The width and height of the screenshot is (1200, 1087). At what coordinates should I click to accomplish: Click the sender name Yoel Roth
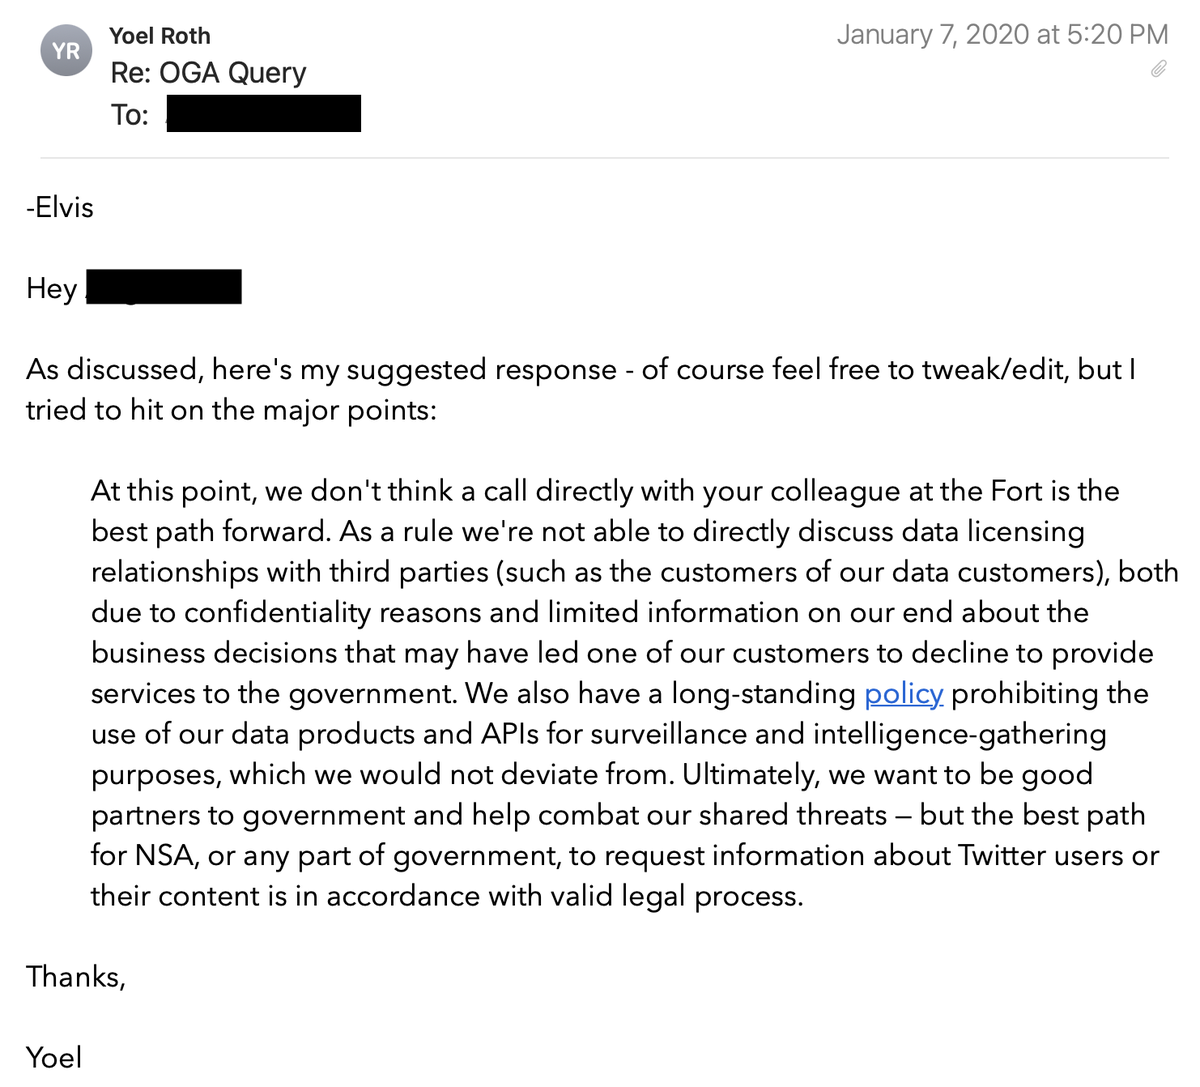tap(160, 36)
